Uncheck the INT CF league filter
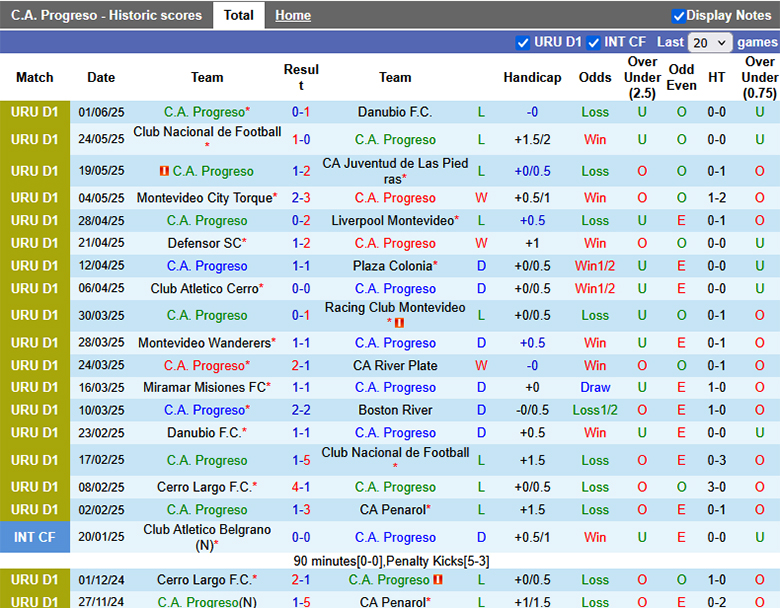Image resolution: width=780 pixels, height=608 pixels. [593, 43]
